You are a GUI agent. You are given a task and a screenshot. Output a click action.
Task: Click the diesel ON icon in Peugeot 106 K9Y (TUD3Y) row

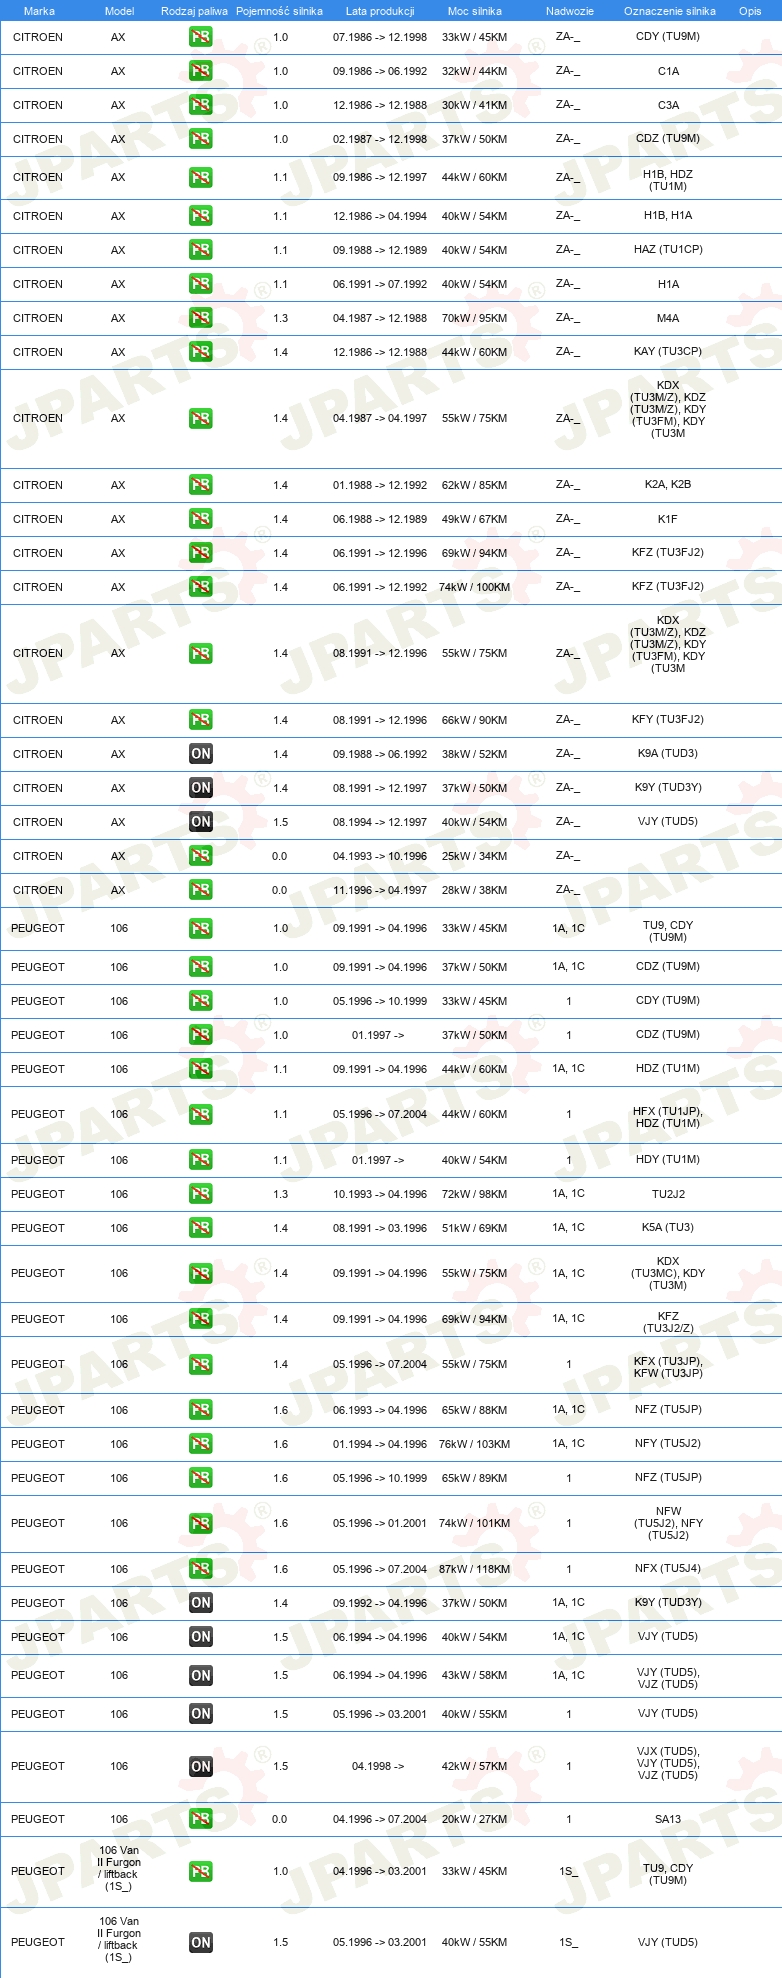pos(201,1603)
